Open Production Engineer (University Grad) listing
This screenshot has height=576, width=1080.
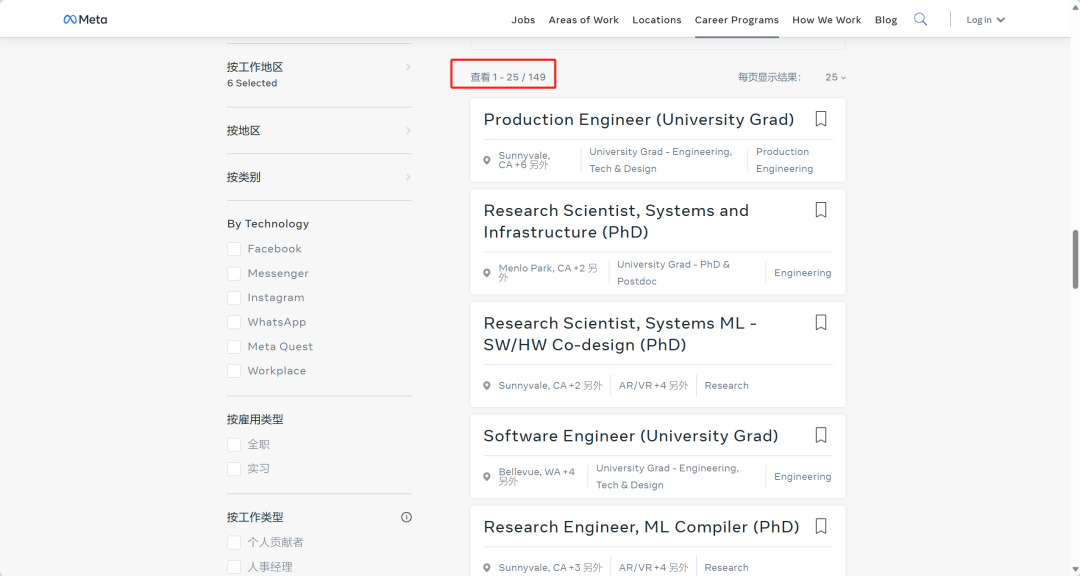point(638,119)
